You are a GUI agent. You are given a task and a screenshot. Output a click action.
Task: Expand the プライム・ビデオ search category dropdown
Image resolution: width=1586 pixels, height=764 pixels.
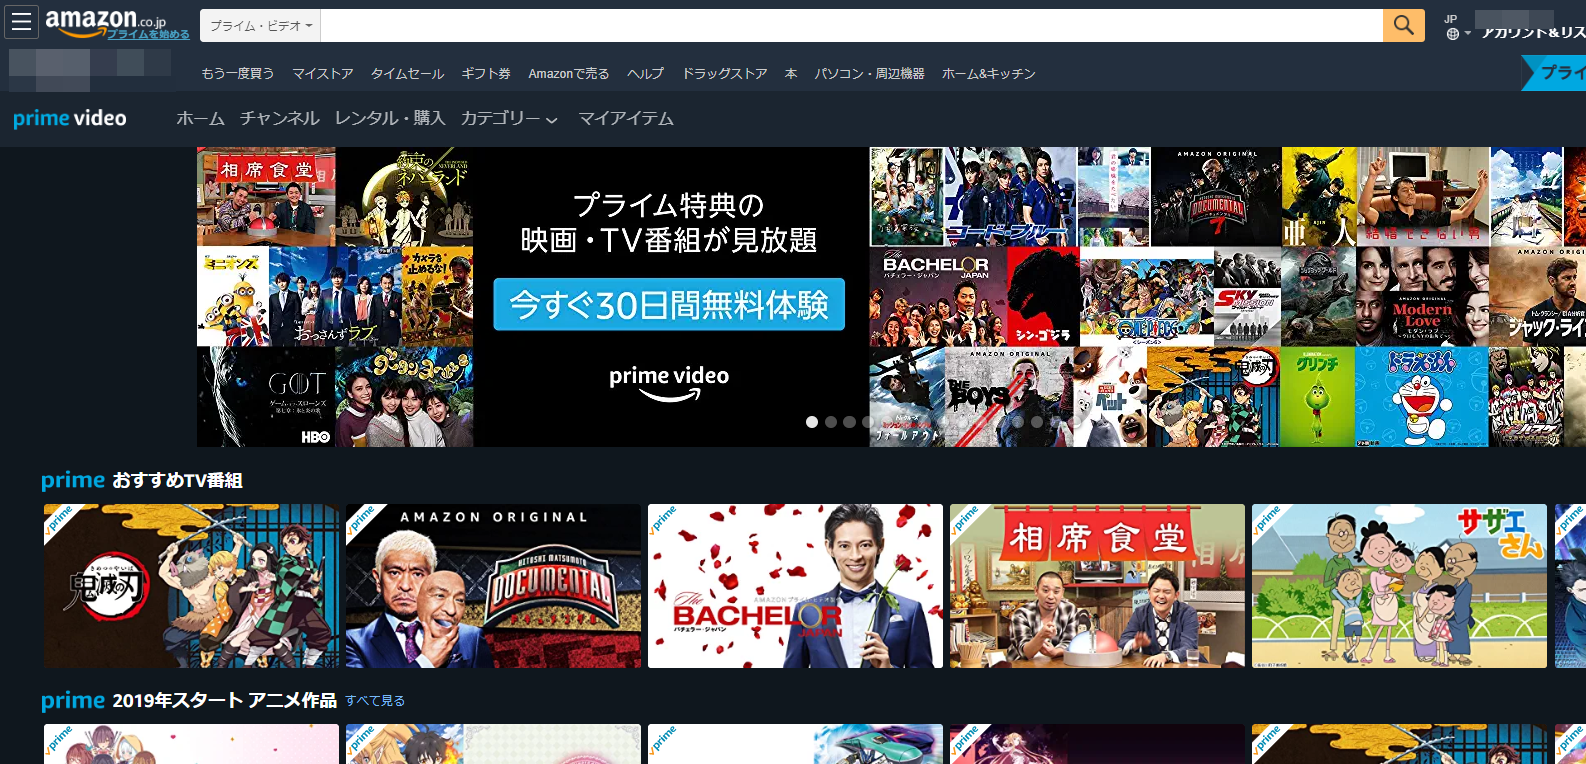tap(260, 26)
